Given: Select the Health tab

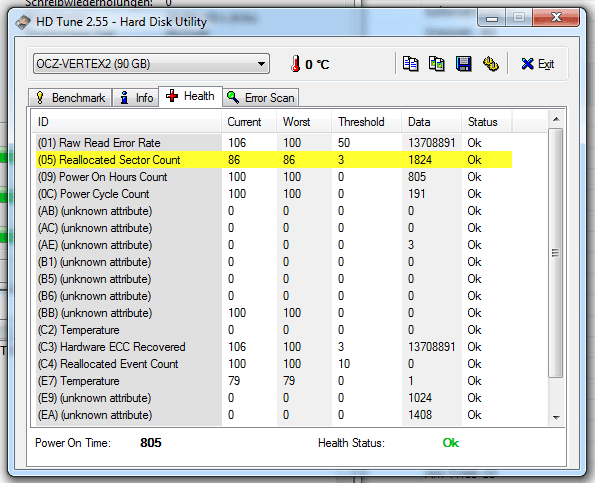Looking at the screenshot, I should 190,96.
